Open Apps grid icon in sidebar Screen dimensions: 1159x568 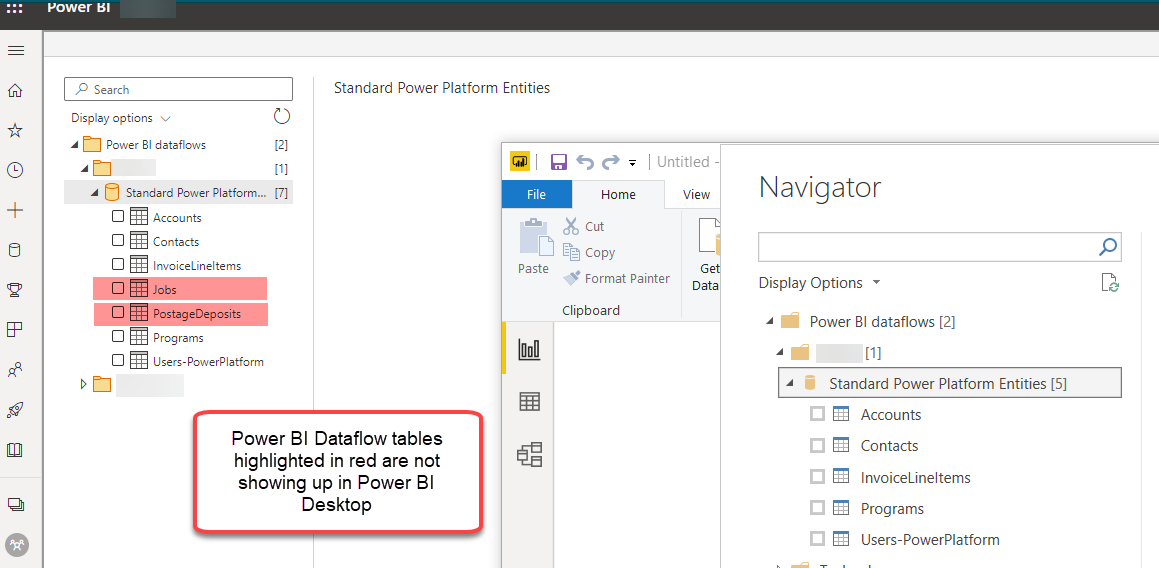(15, 330)
